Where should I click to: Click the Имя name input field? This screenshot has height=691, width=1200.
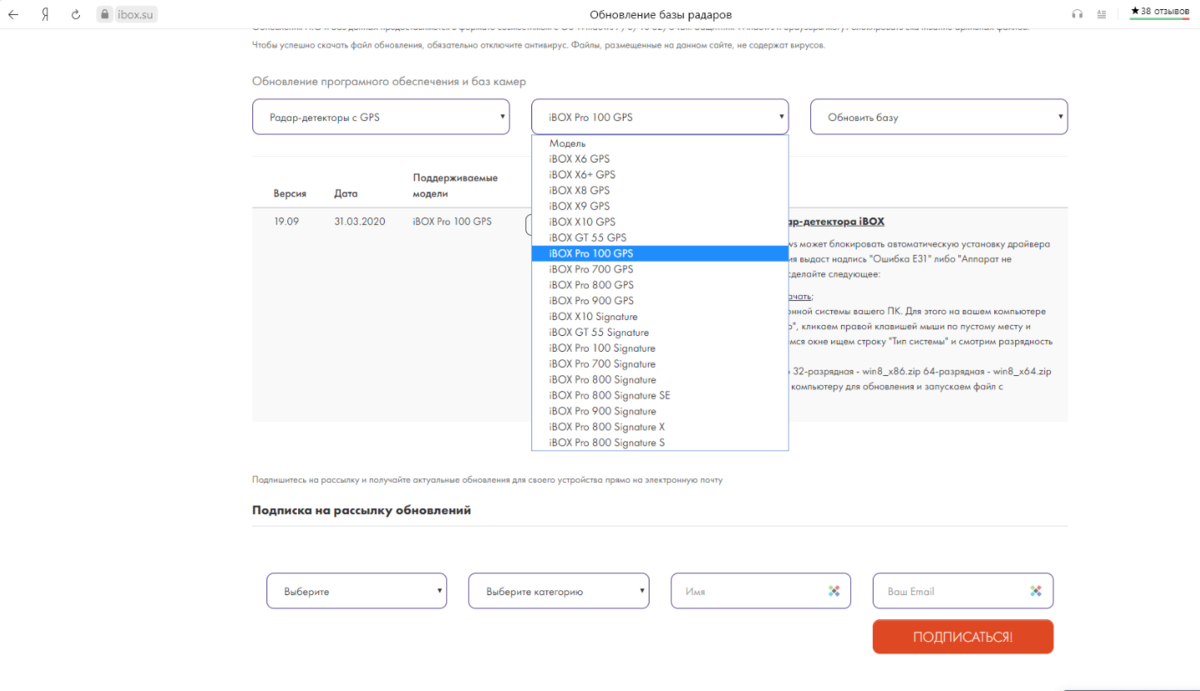click(x=761, y=591)
